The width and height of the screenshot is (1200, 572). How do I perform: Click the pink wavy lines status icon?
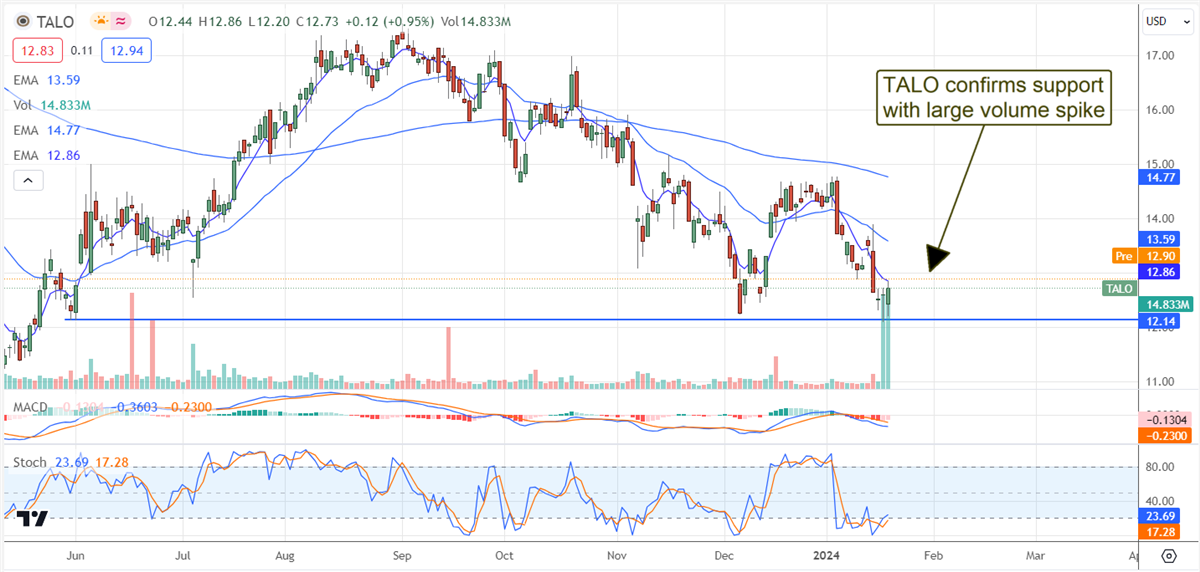pos(123,20)
